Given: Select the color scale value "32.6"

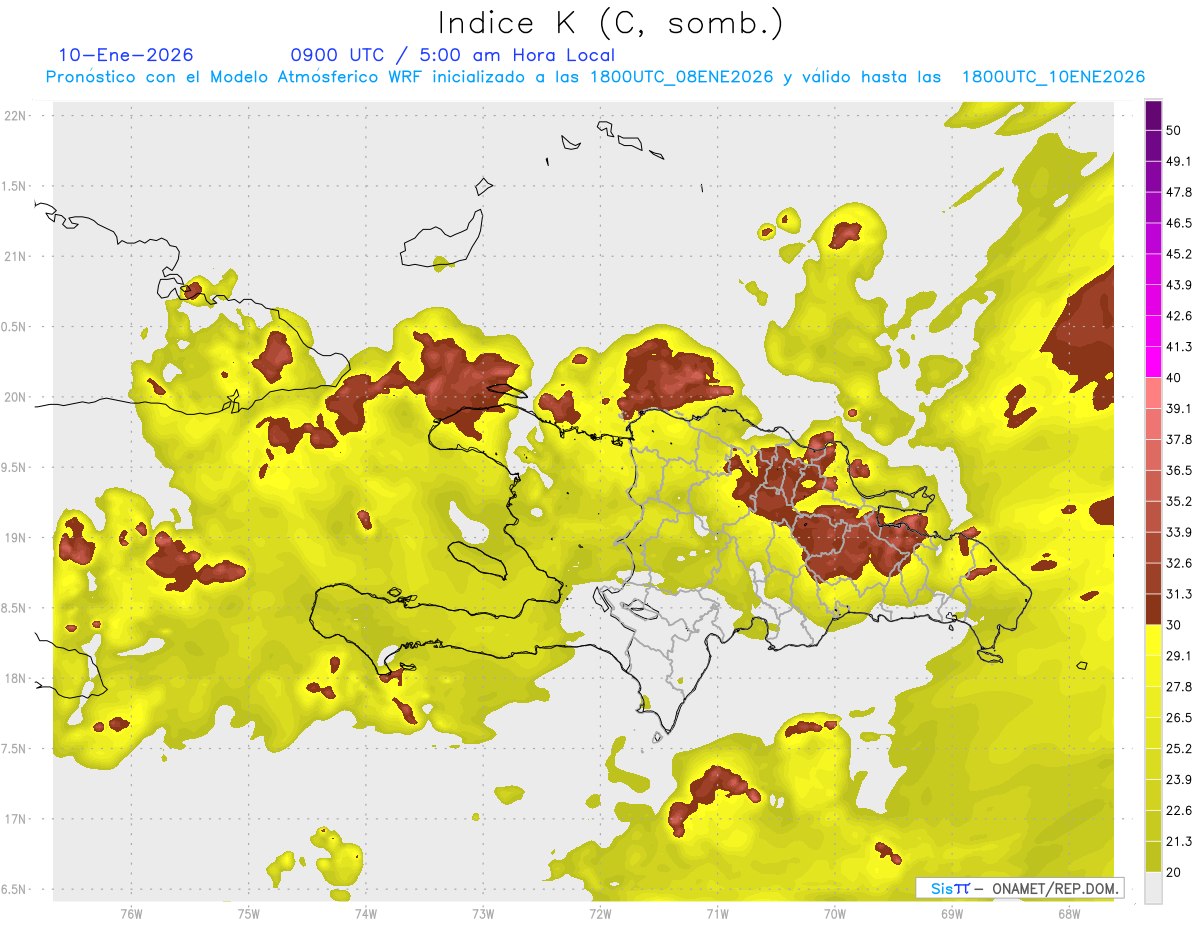Looking at the screenshot, I should pos(1179,563).
